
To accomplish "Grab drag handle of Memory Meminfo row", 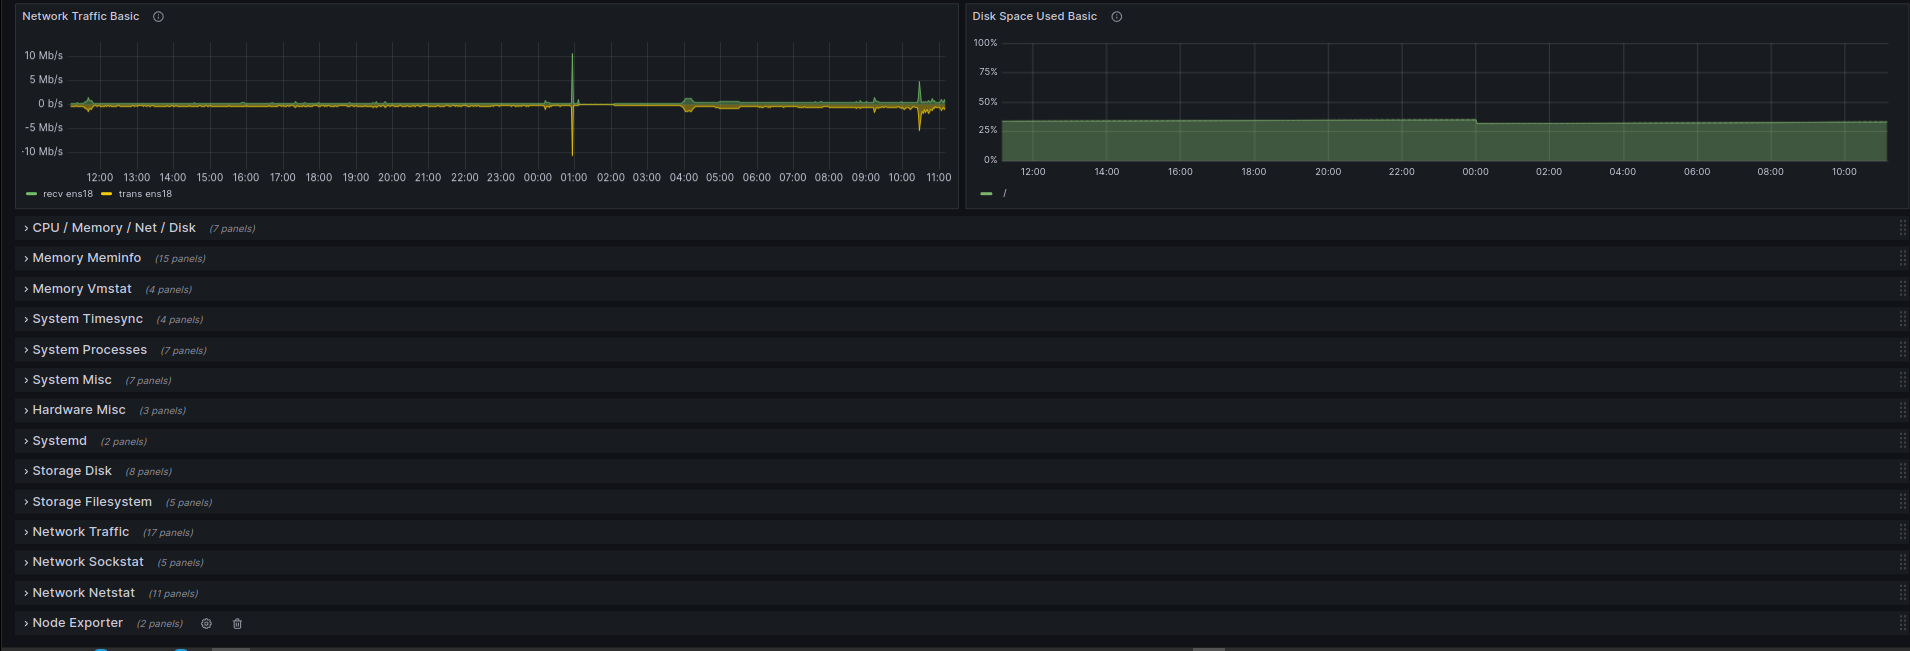I will pyautogui.click(x=1902, y=258).
